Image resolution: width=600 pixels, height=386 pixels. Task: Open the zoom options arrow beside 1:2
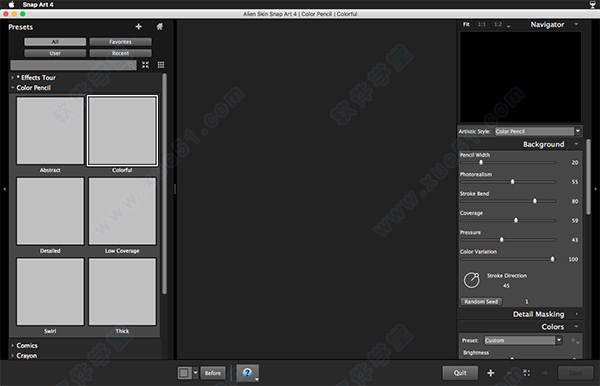pos(509,26)
